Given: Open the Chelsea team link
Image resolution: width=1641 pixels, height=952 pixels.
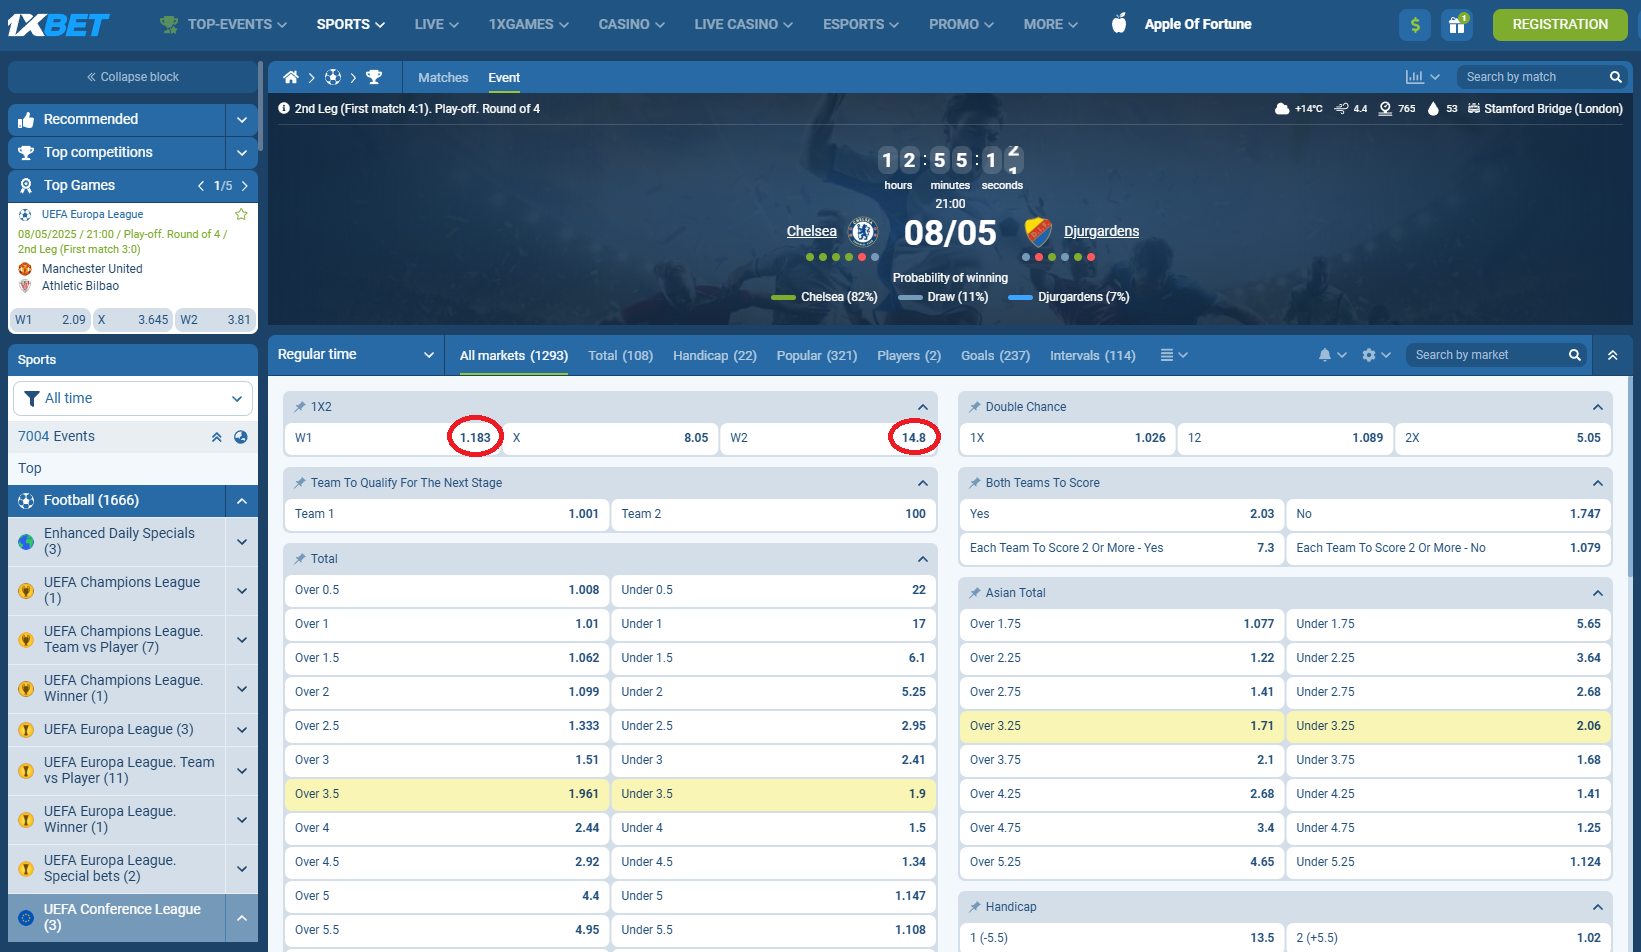Looking at the screenshot, I should pos(811,231).
